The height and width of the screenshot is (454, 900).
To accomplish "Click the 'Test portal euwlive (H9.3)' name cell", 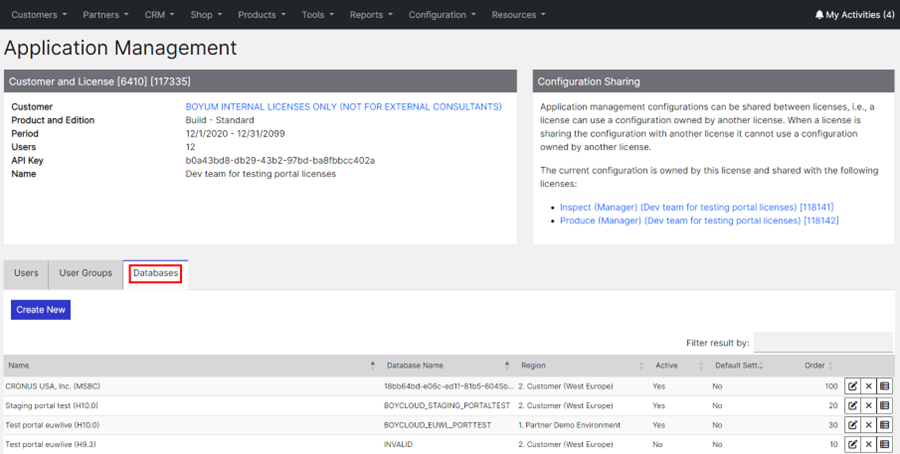I will click(51, 444).
